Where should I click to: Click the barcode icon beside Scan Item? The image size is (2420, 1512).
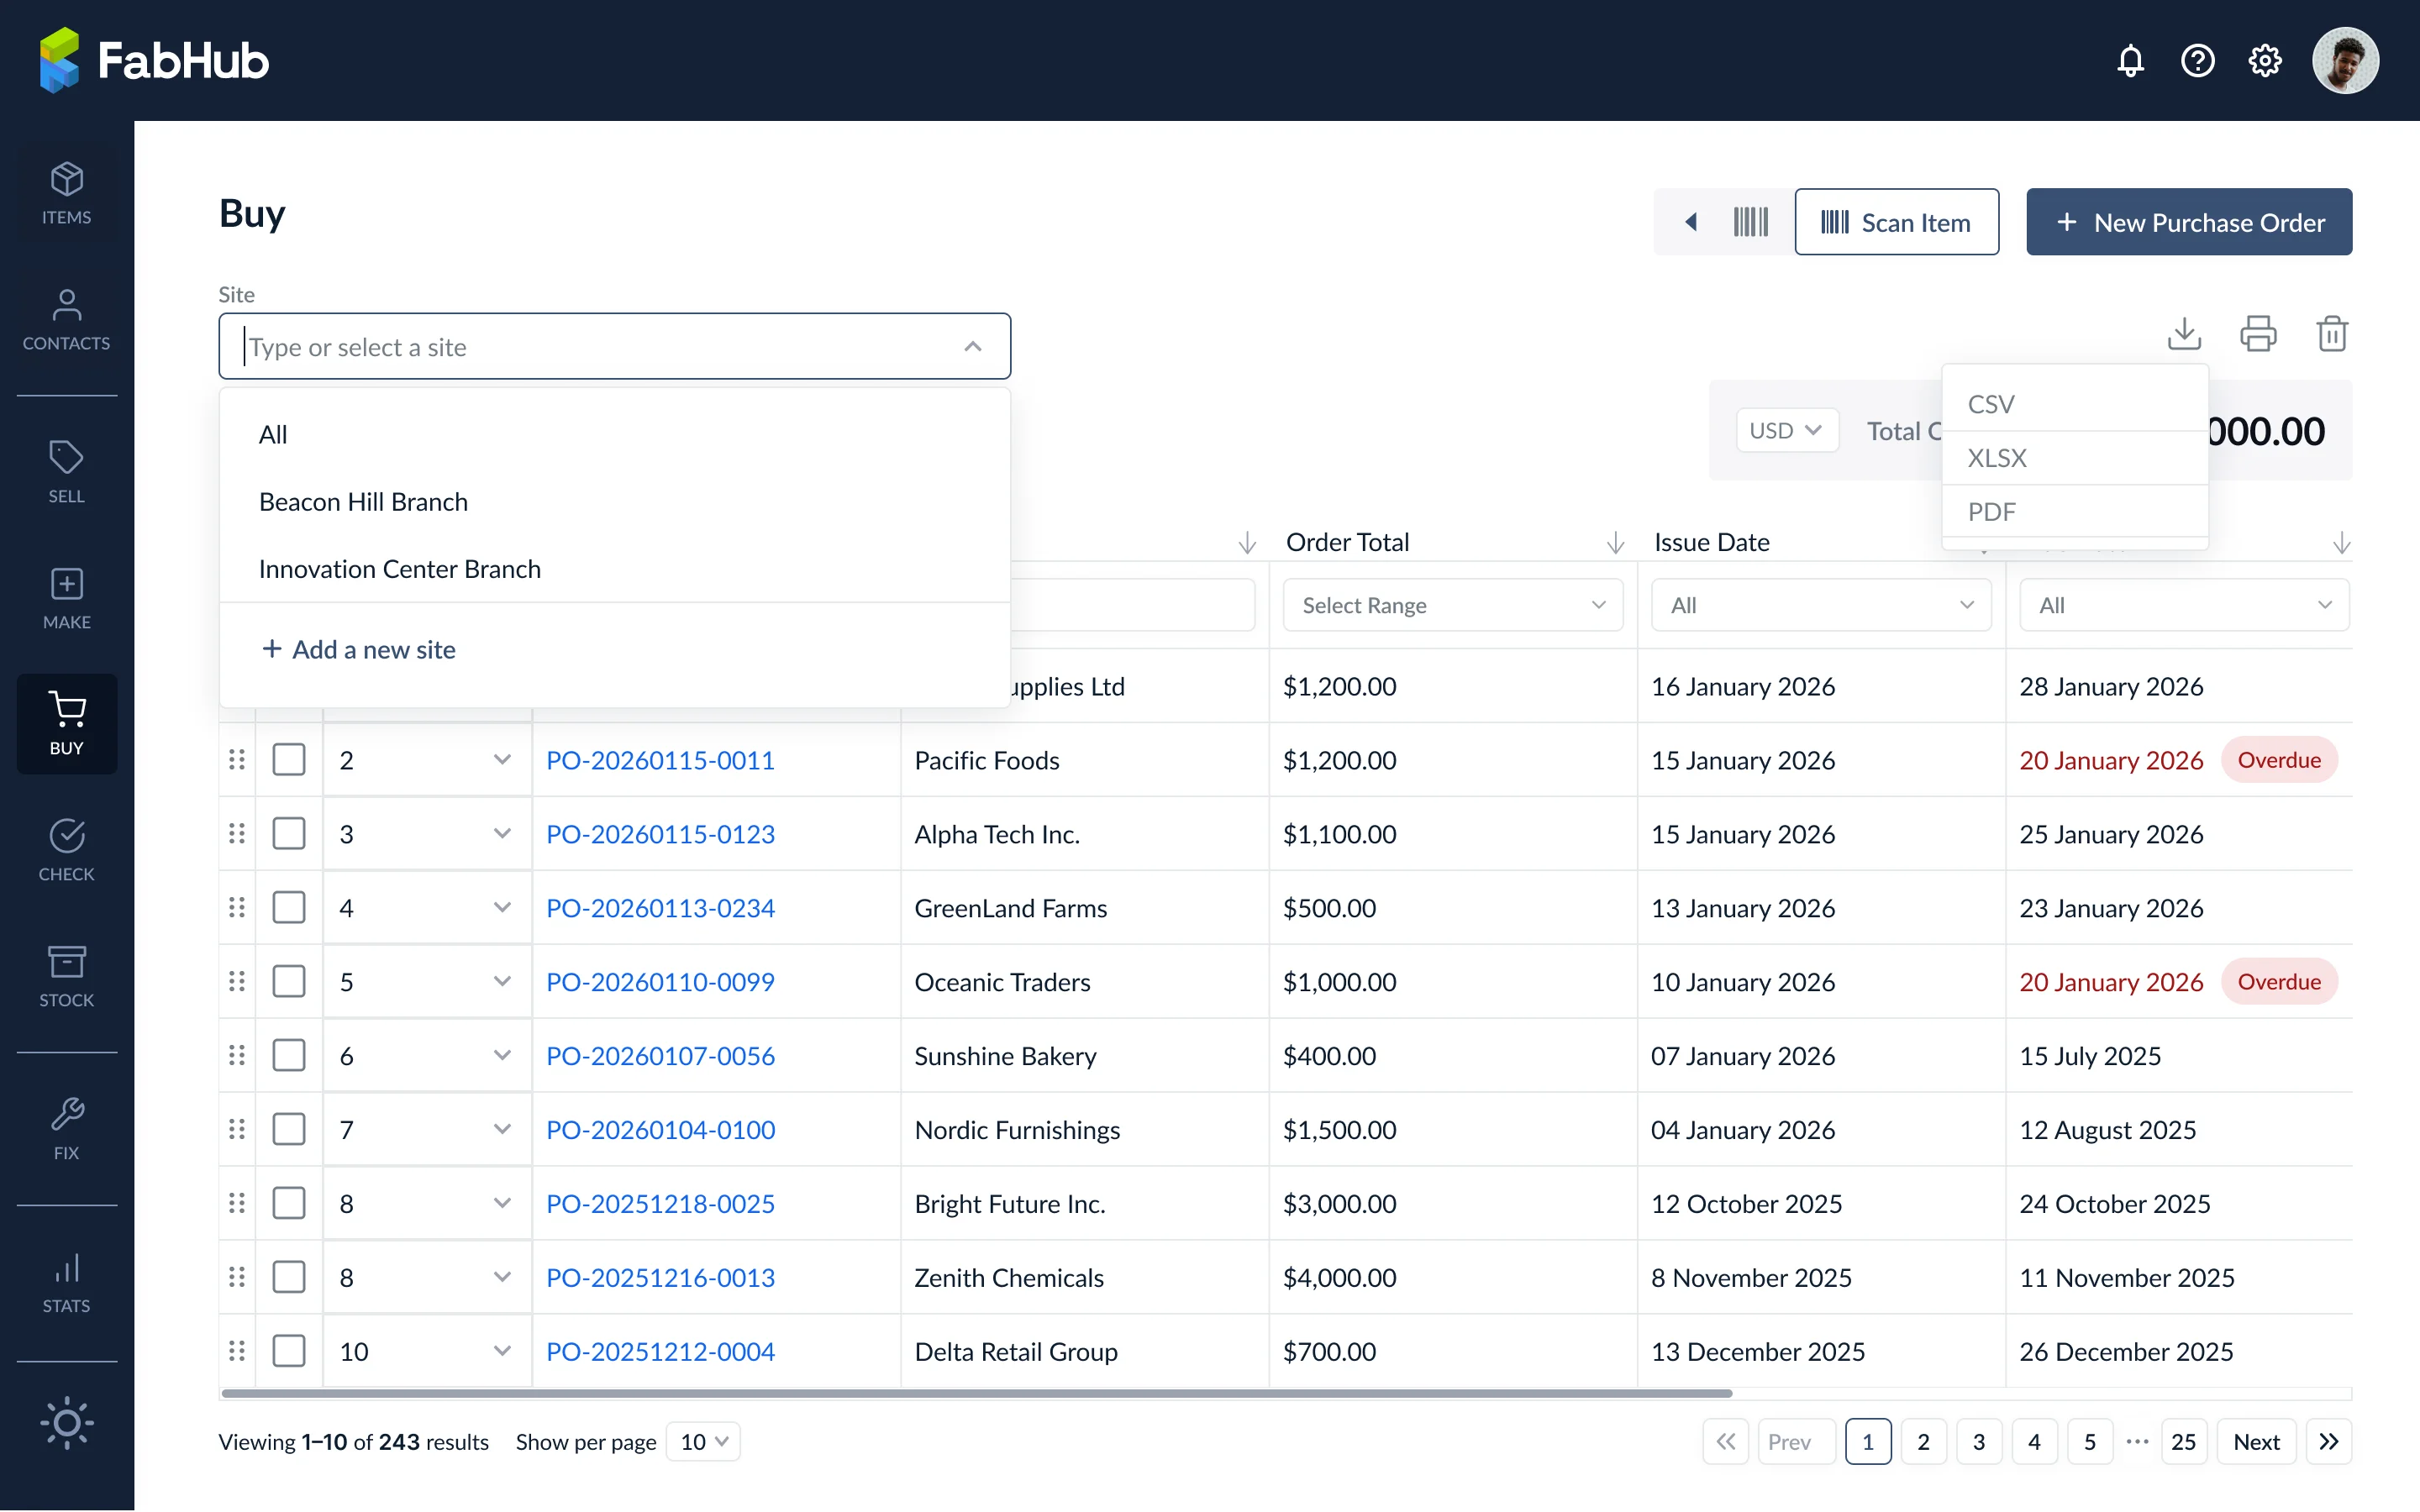tap(1751, 222)
